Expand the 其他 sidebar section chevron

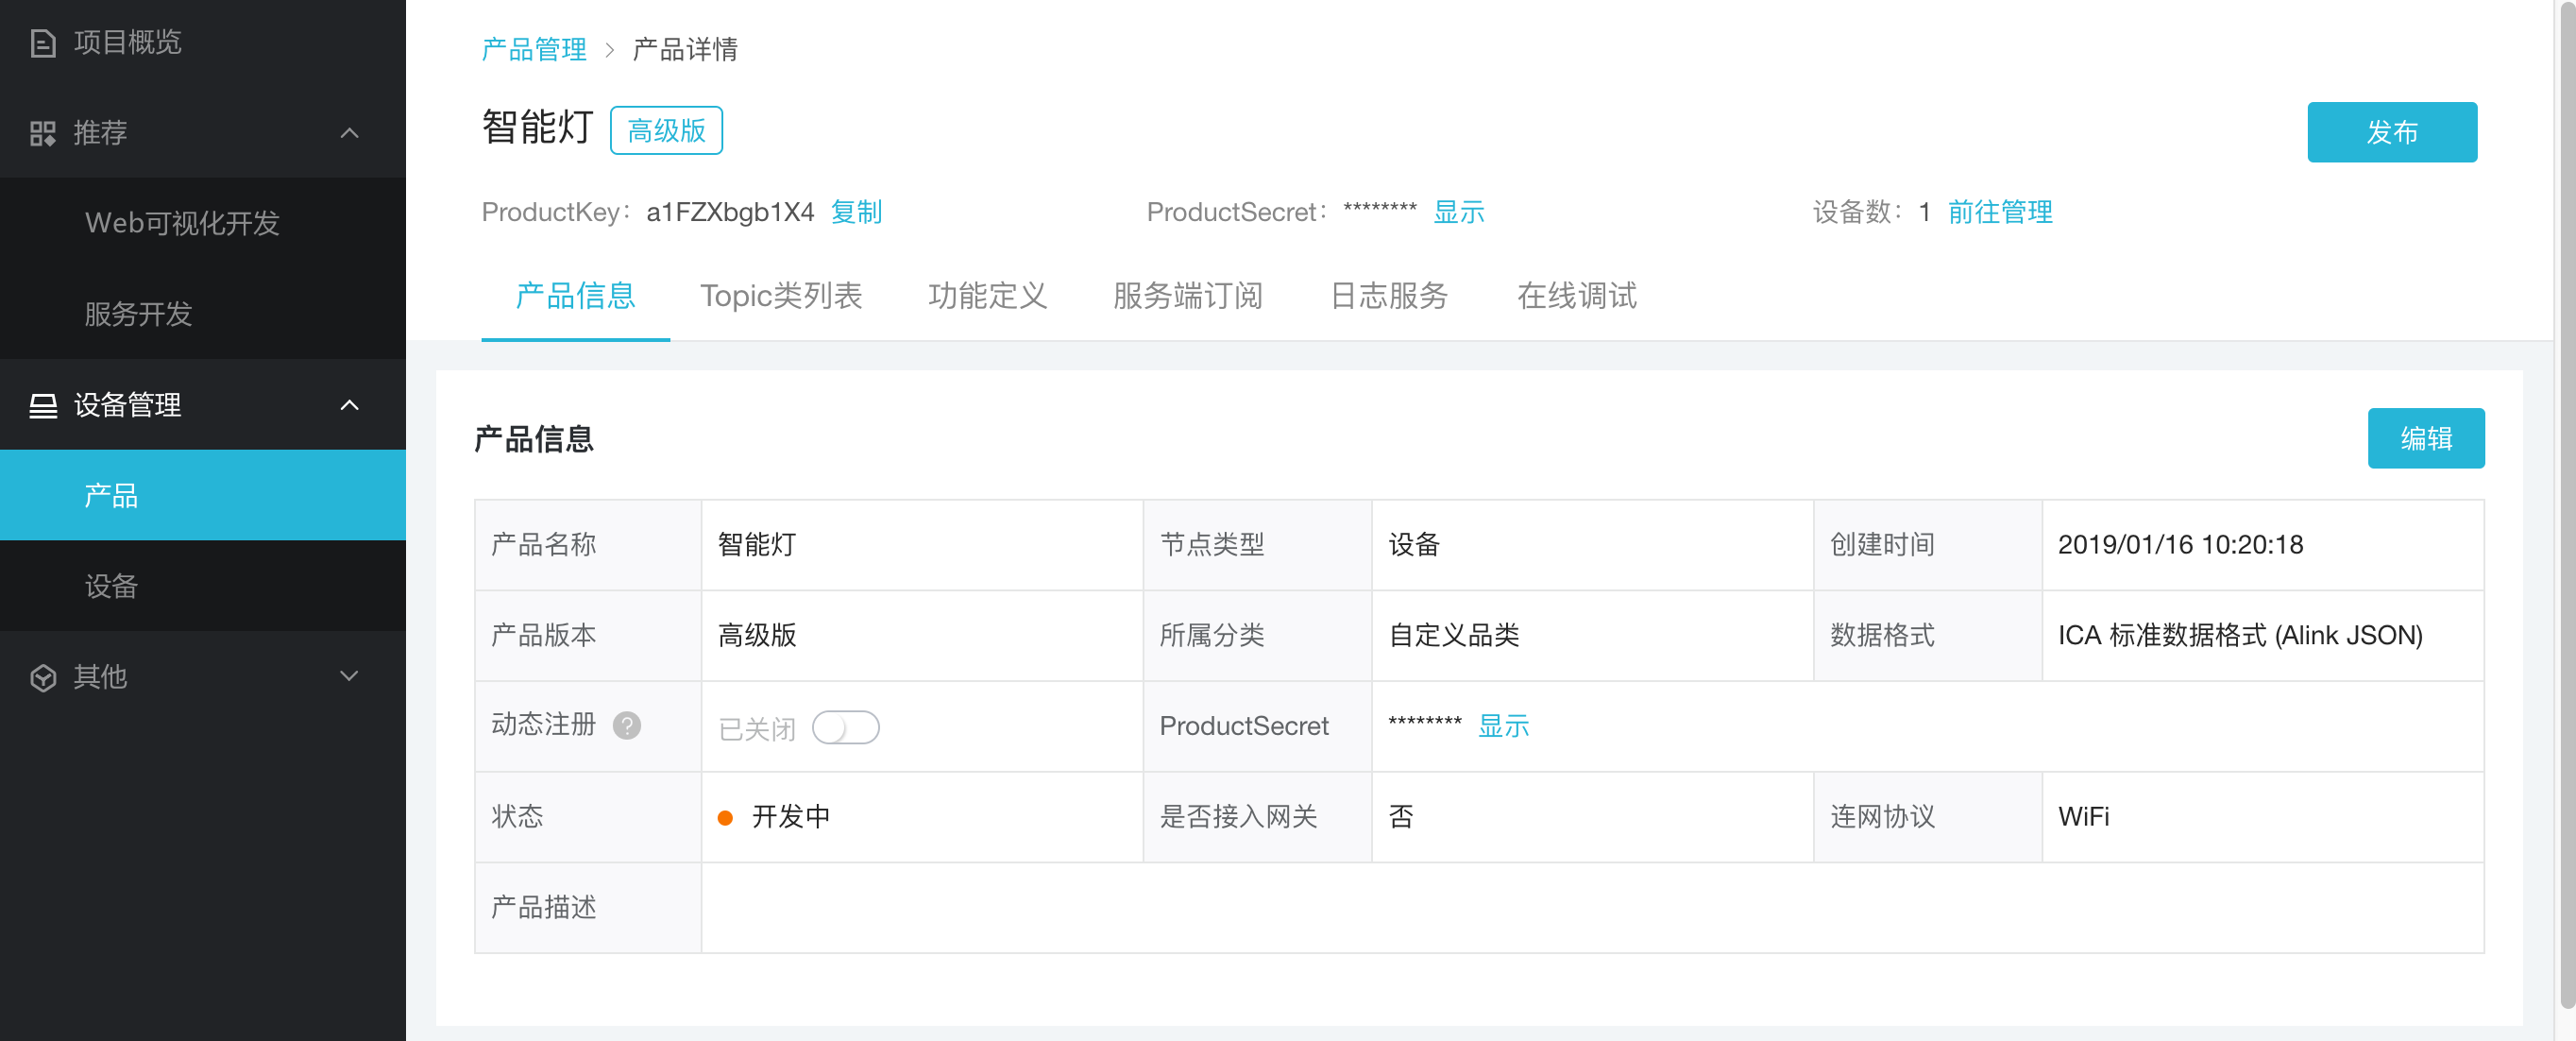pyautogui.click(x=349, y=676)
